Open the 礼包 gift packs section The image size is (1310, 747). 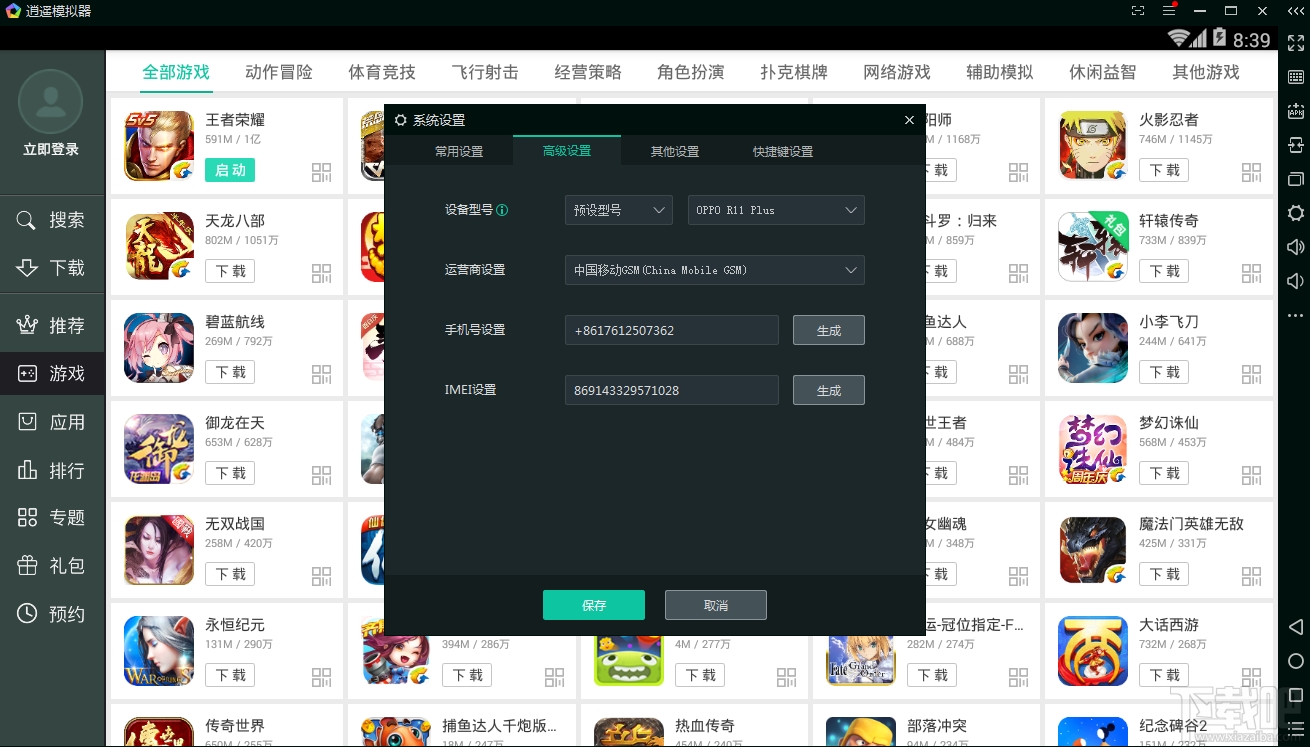pyautogui.click(x=52, y=565)
